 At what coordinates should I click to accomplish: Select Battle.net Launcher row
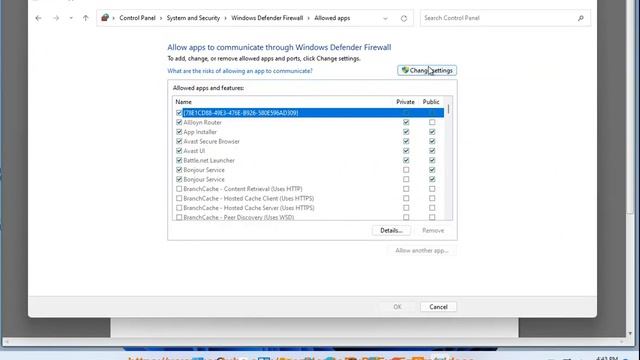pyautogui.click(x=309, y=160)
